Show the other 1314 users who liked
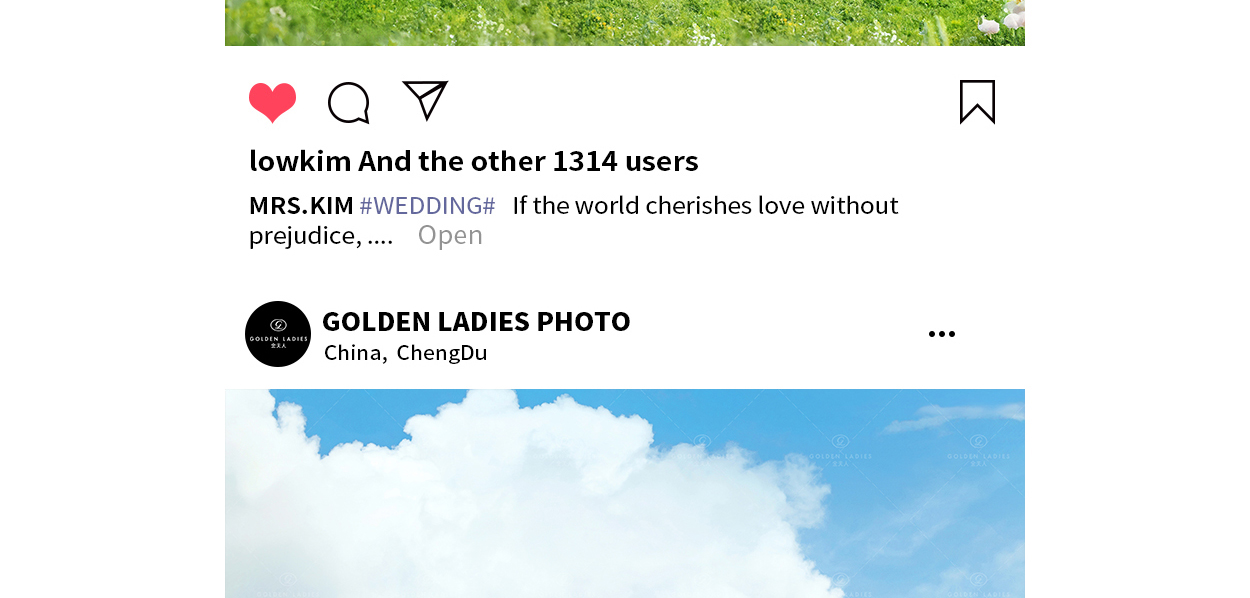1250x598 pixels. pos(567,161)
